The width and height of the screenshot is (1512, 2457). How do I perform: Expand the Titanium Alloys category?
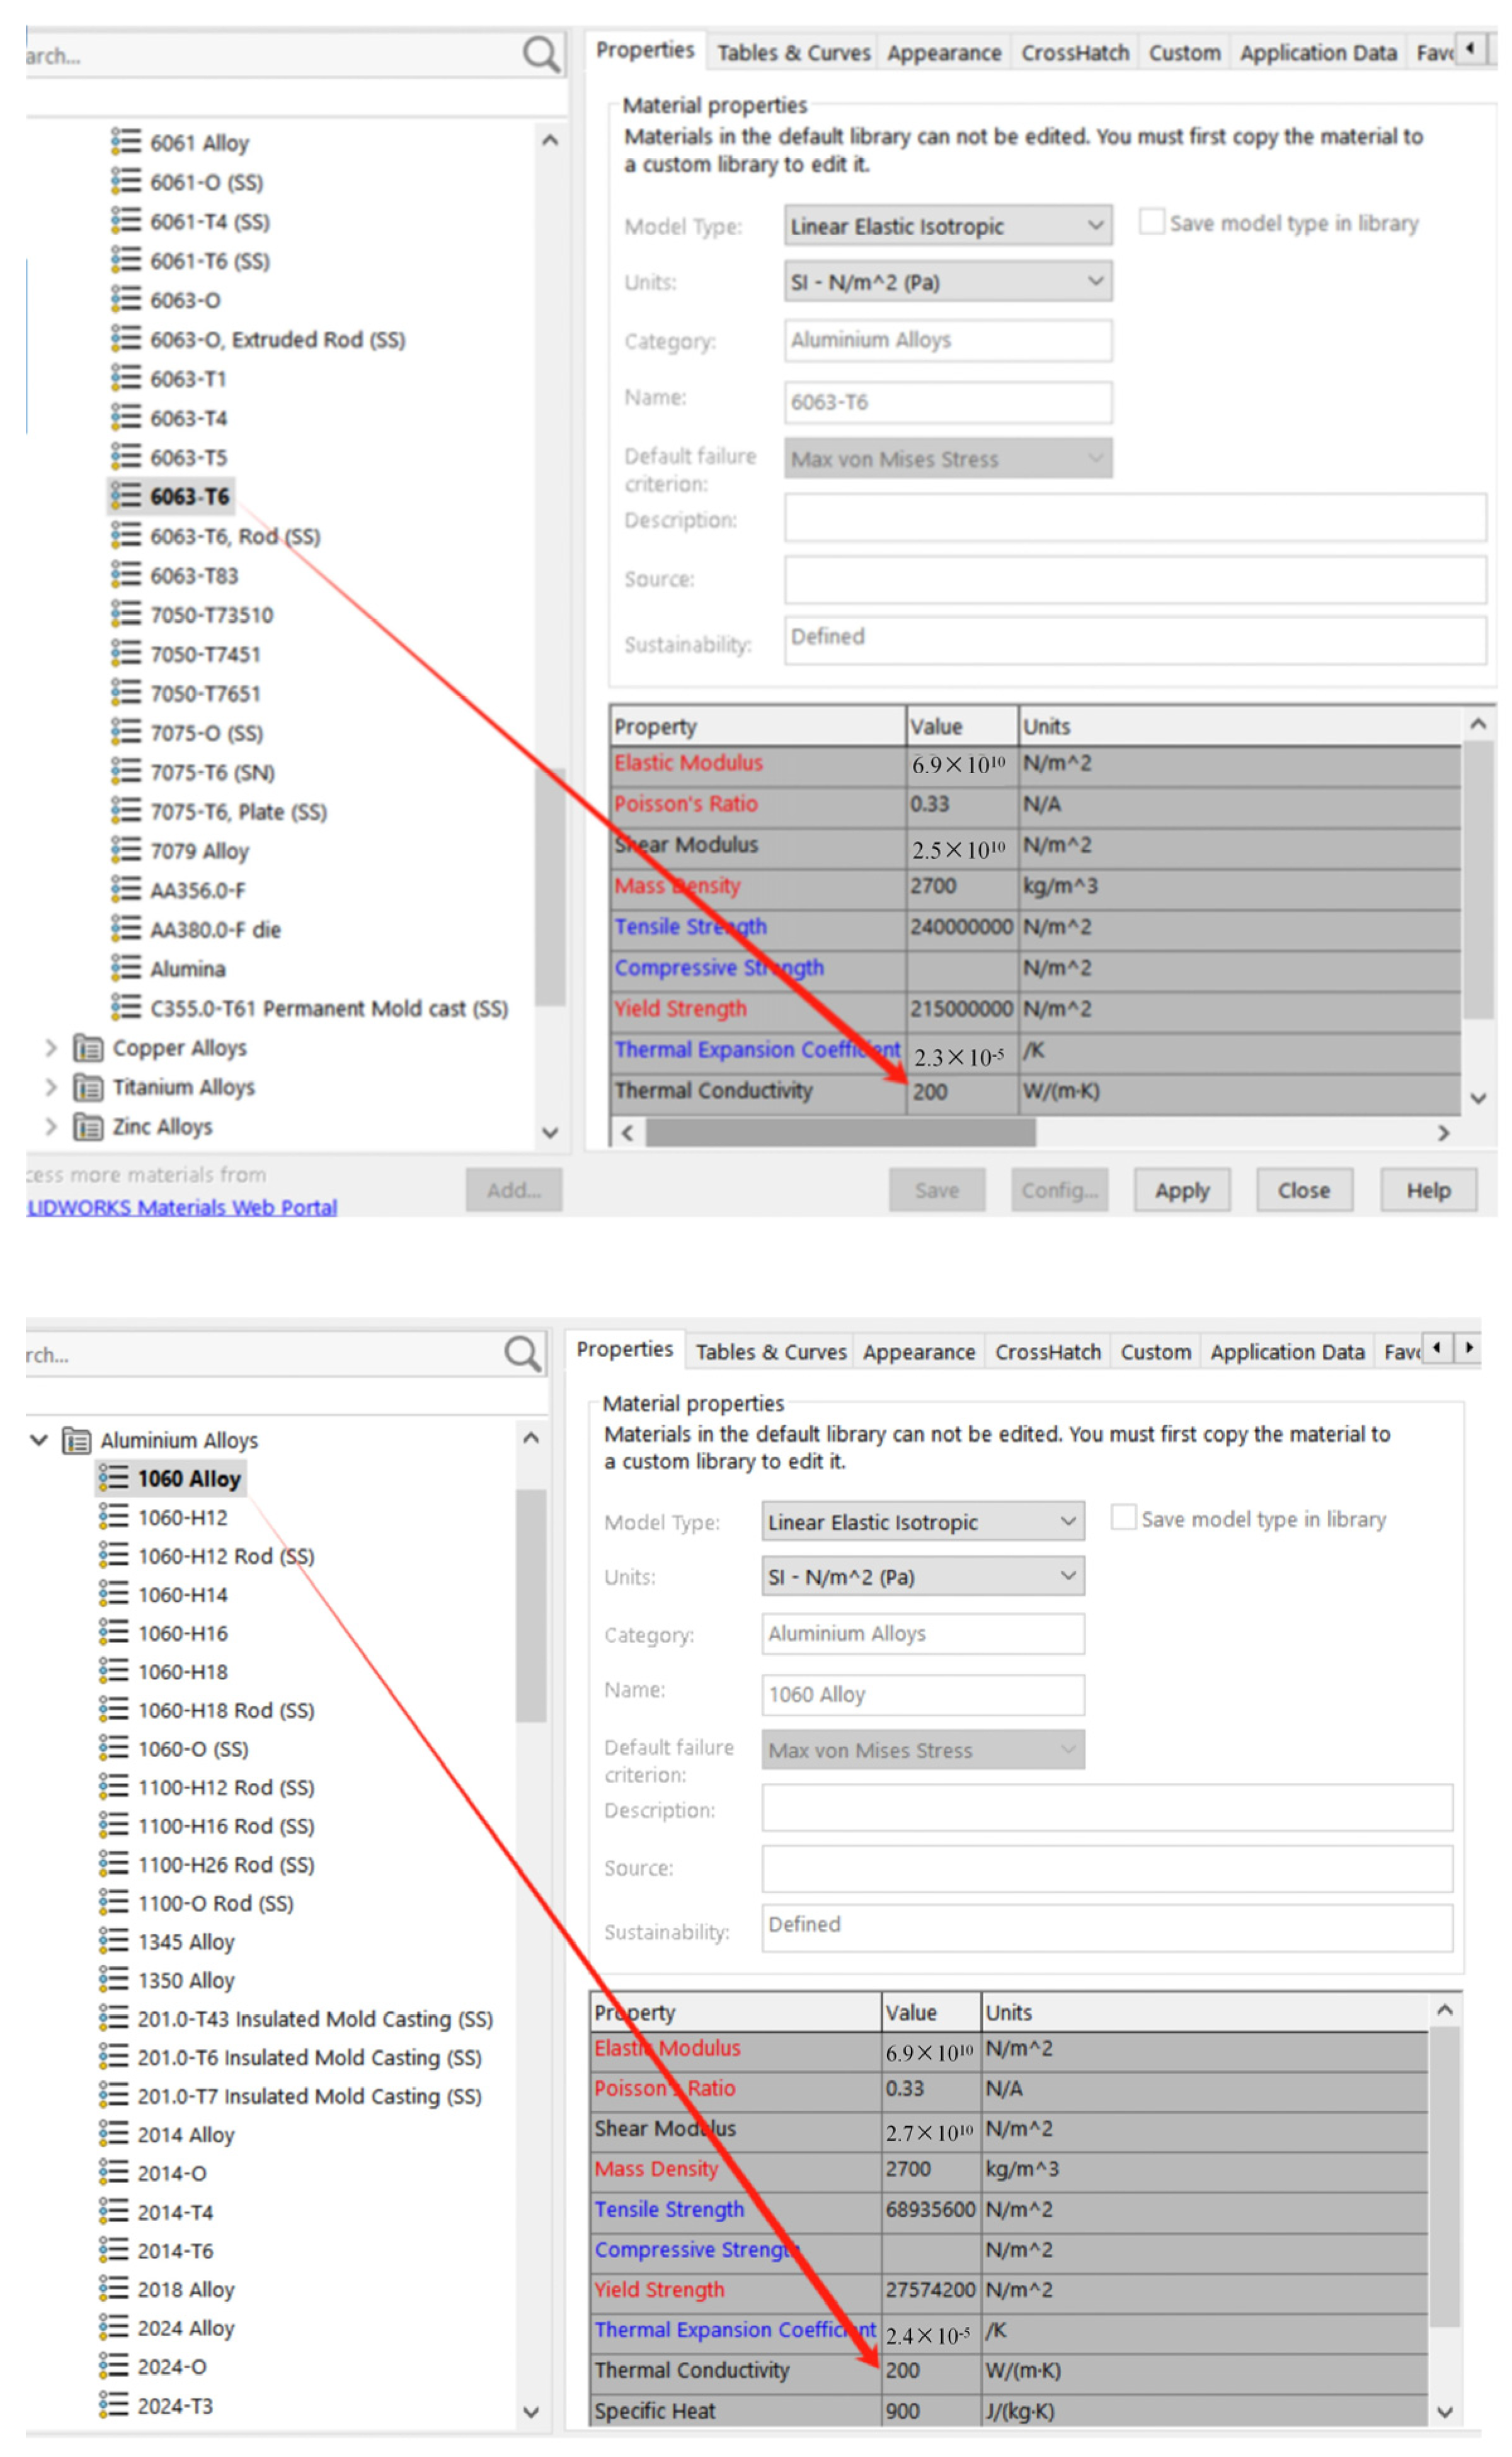pyautogui.click(x=51, y=1087)
